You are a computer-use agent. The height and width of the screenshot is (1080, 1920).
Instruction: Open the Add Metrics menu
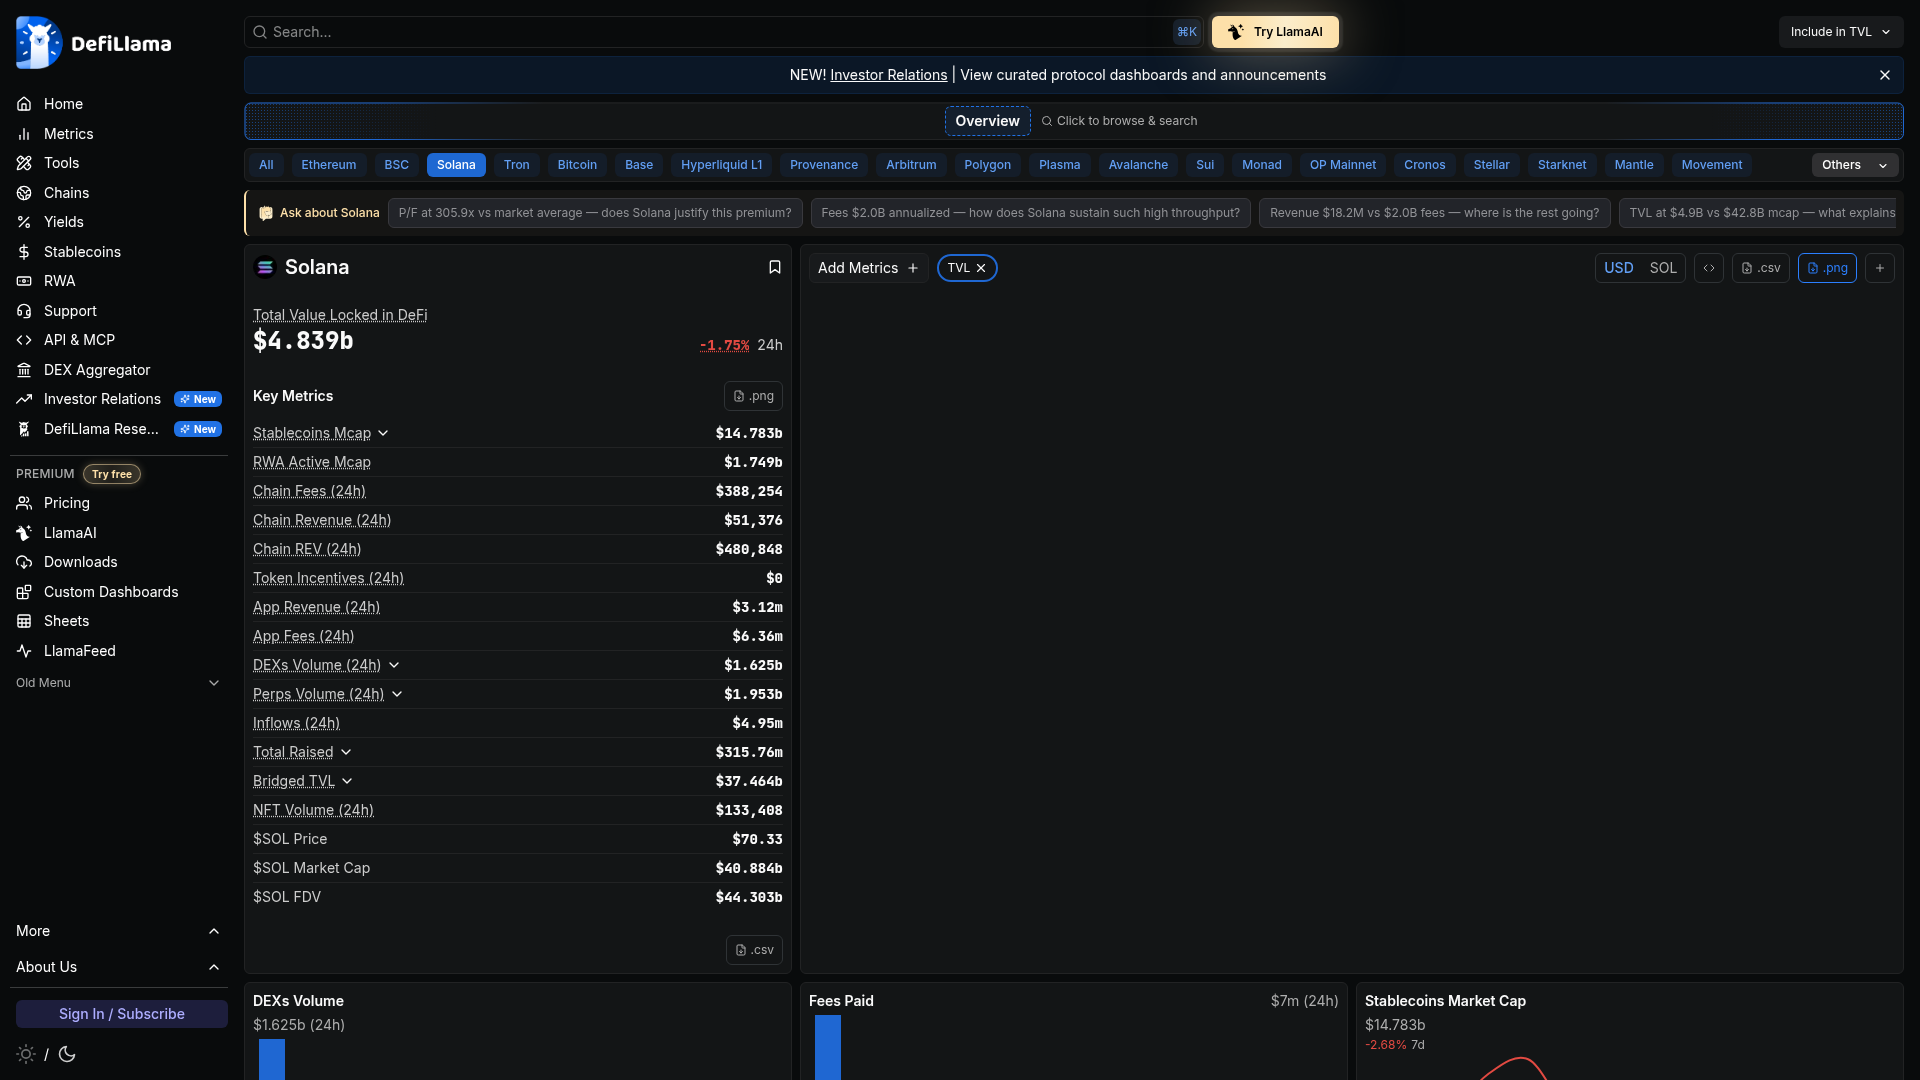coord(868,268)
